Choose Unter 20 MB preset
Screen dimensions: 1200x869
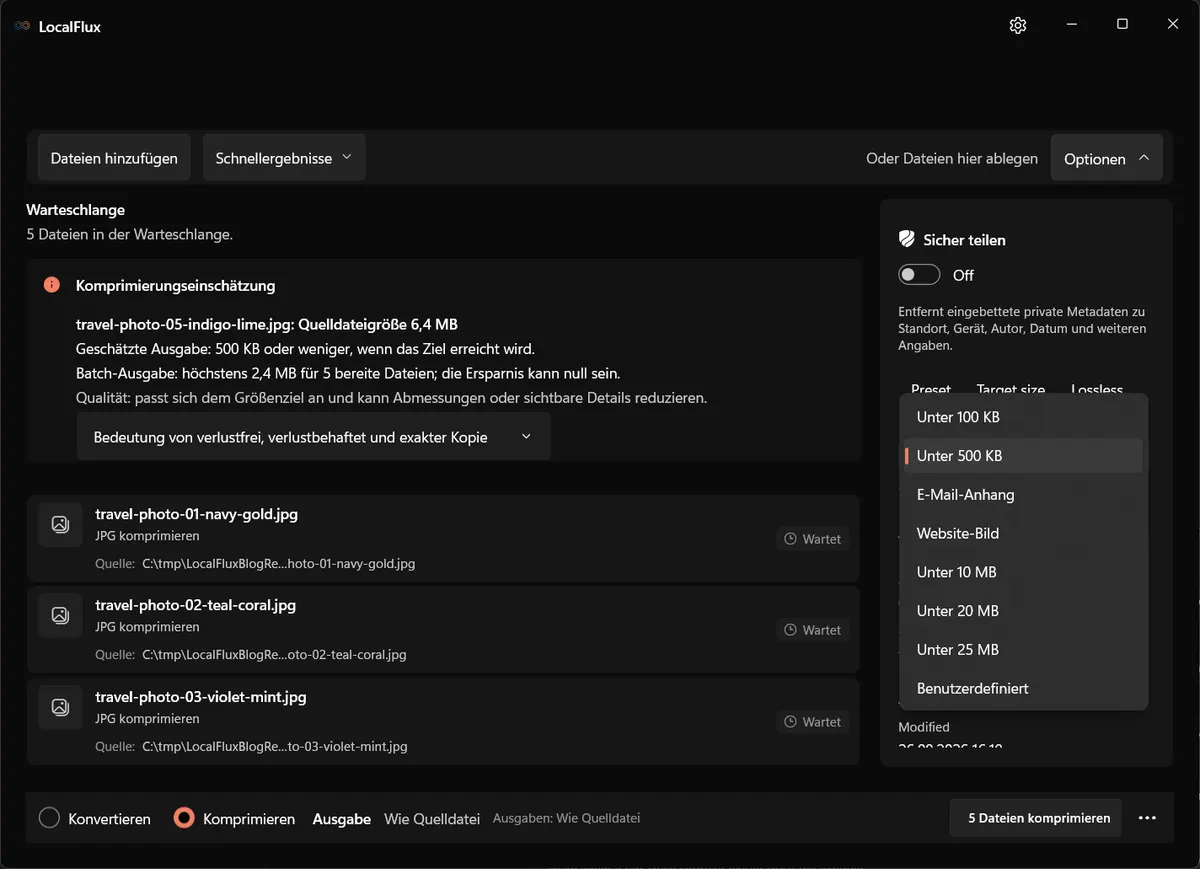tap(1023, 611)
